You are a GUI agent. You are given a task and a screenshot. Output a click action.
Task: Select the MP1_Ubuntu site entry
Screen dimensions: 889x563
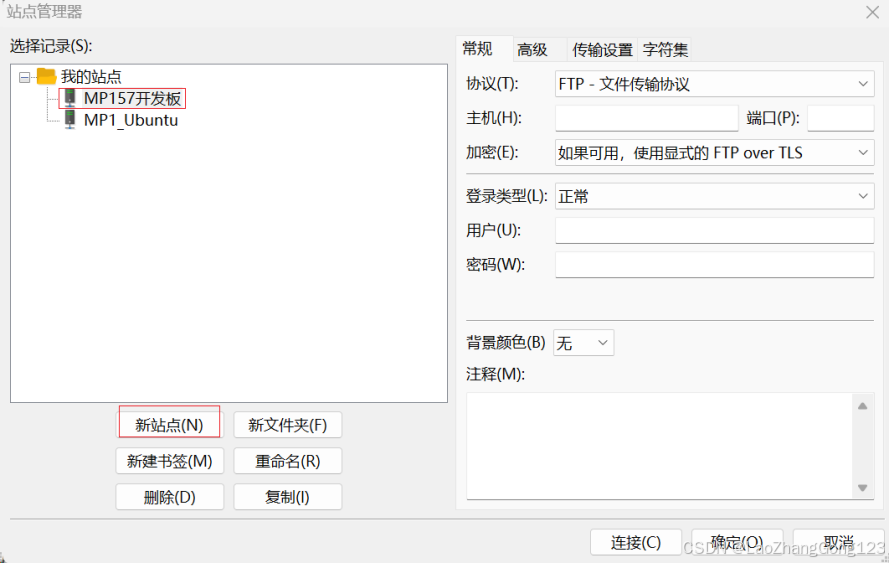[130, 120]
